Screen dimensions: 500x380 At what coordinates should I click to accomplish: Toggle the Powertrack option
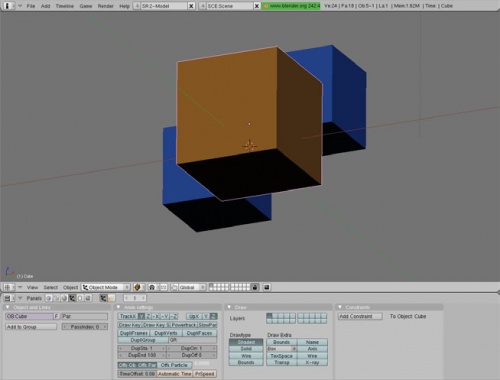(x=184, y=325)
